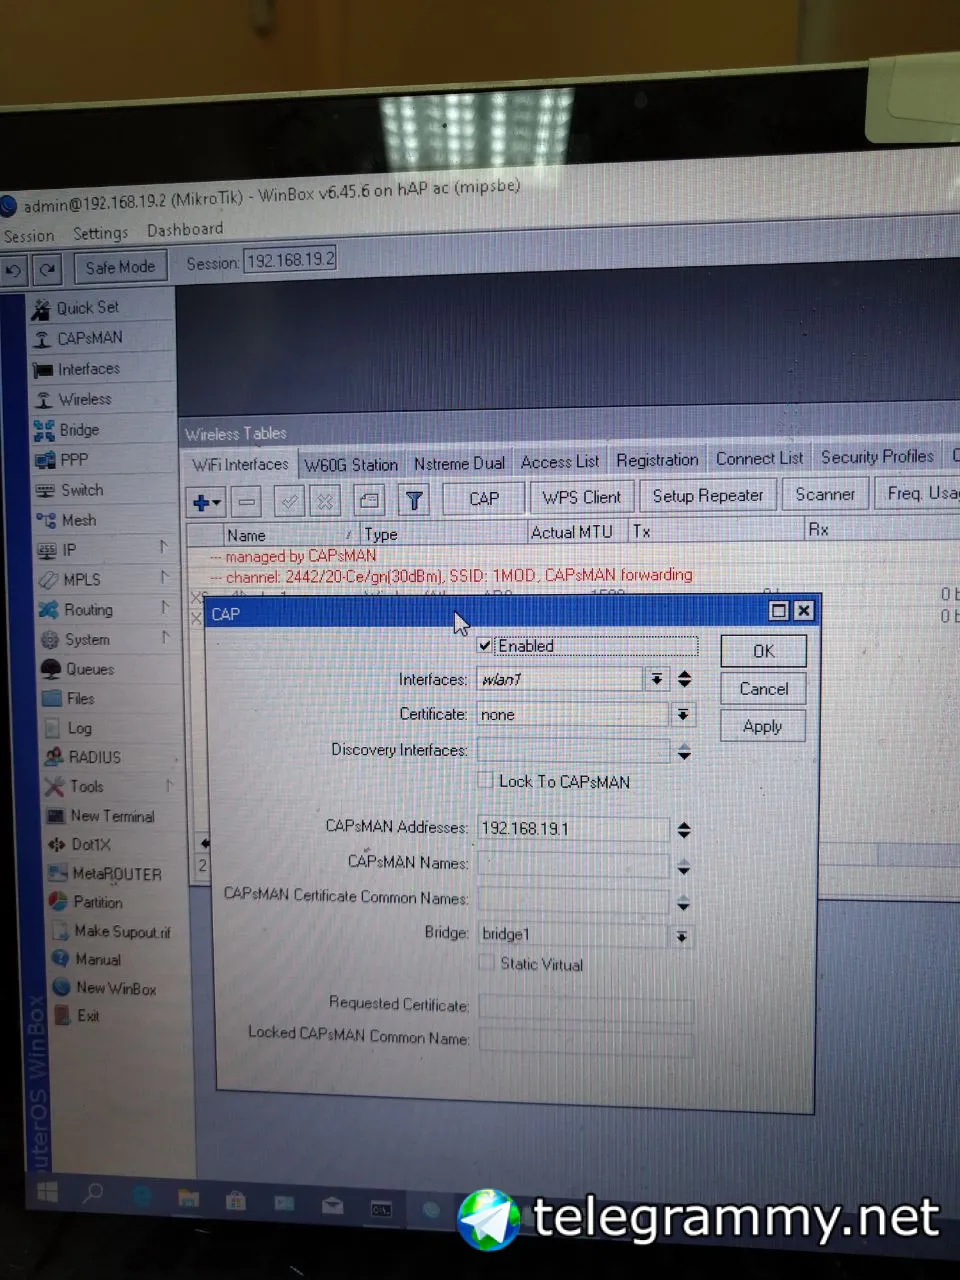Click the redo arrow button

[x=48, y=269]
